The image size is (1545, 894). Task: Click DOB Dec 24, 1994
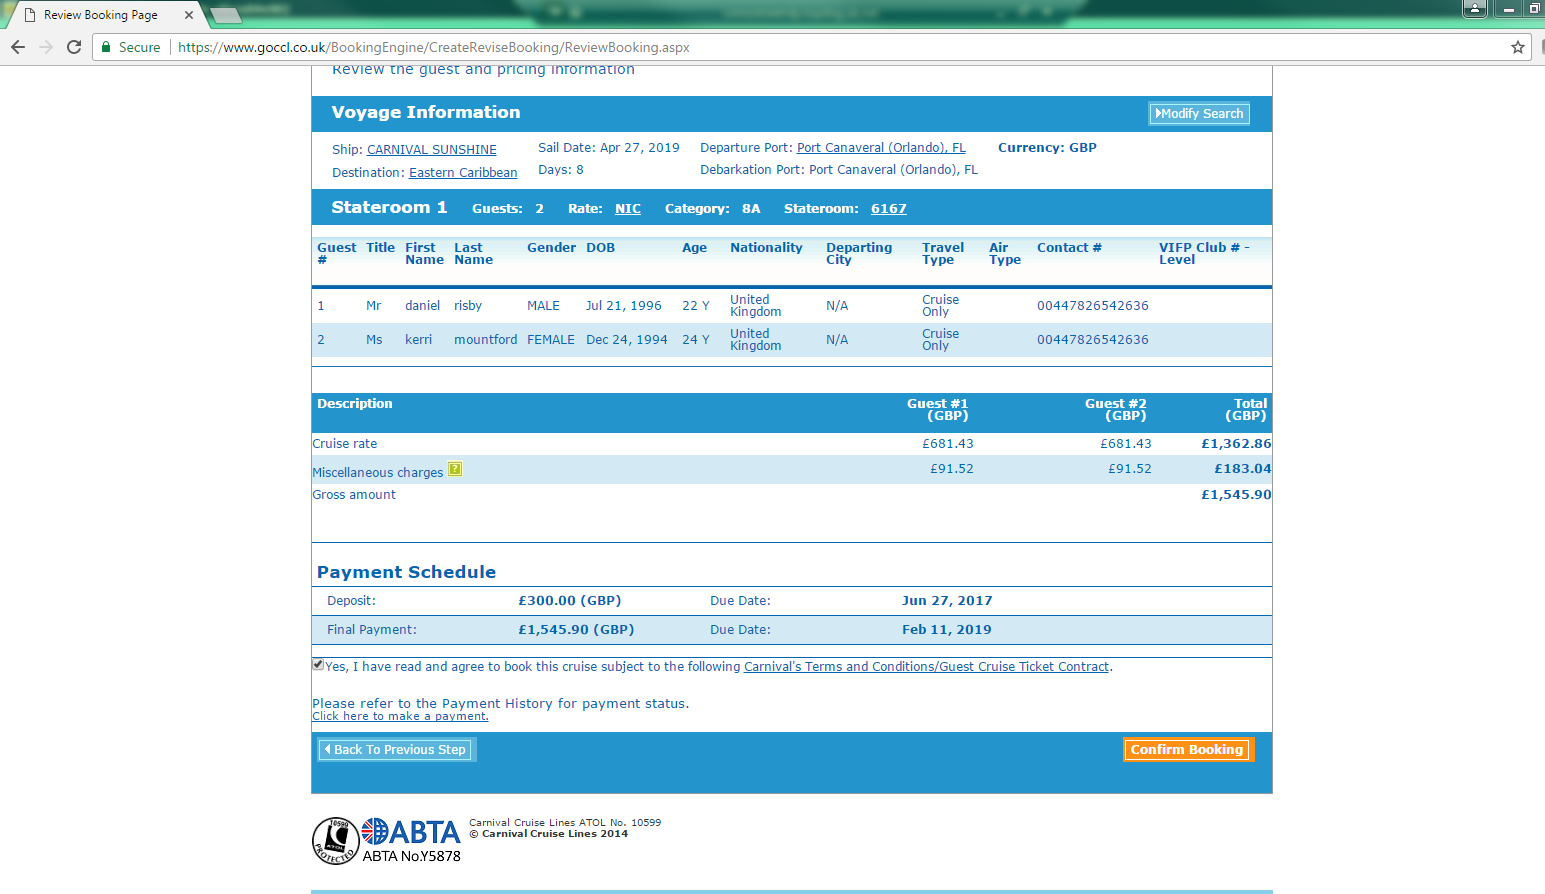[627, 340]
